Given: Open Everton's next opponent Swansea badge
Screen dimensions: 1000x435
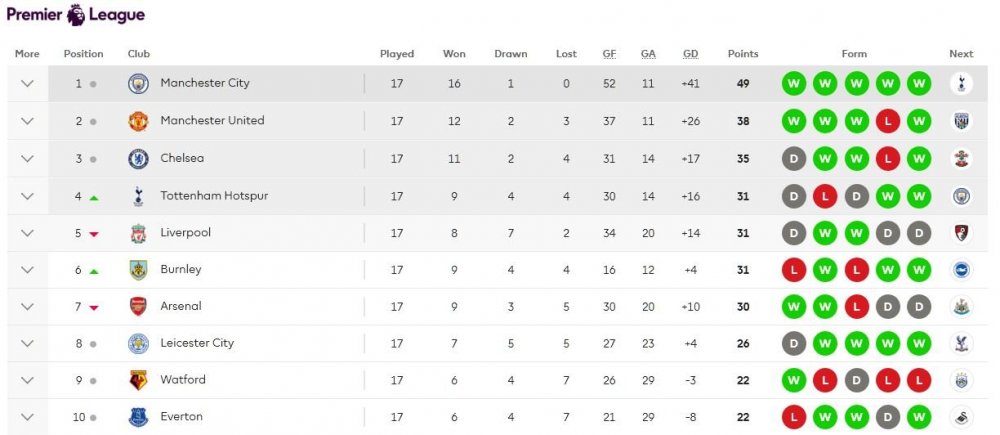Looking at the screenshot, I should click(961, 417).
